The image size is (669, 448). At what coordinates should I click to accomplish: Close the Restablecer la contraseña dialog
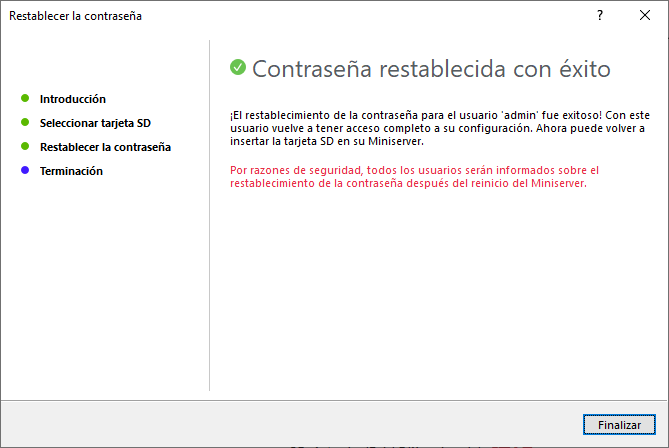(x=645, y=16)
